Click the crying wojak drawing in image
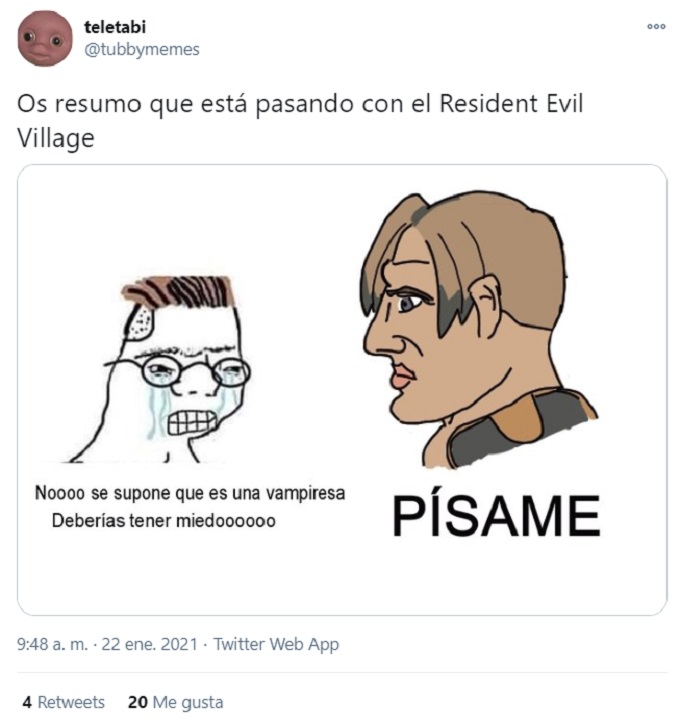This screenshot has height=727, width=680. point(165,370)
